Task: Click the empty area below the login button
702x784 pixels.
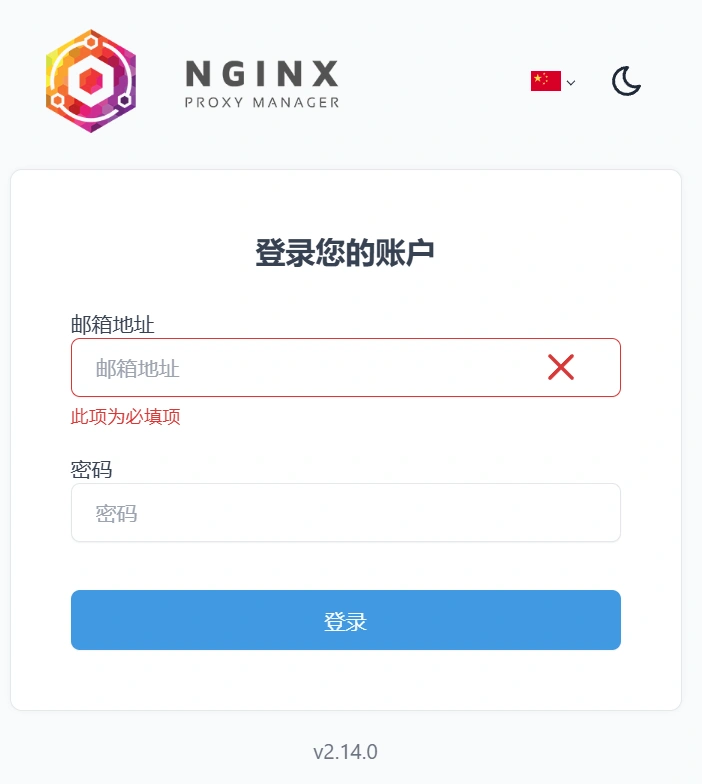Action: point(346,680)
